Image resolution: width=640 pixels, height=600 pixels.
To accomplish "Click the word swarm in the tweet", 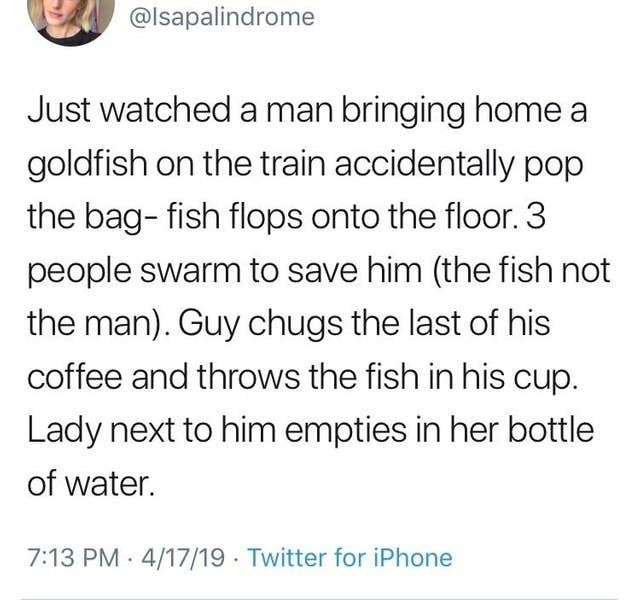I will 190,271.
